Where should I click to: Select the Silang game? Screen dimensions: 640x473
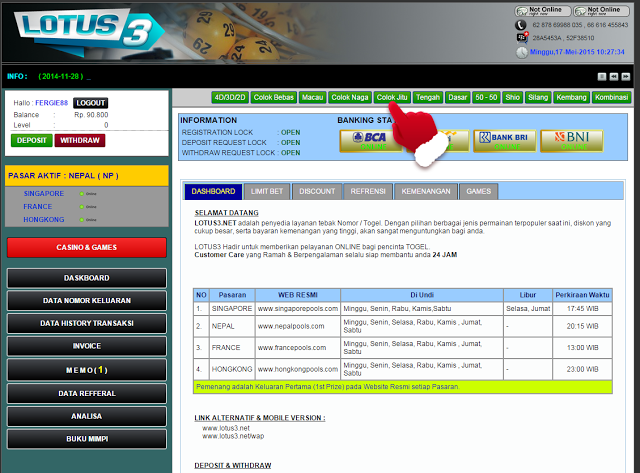tap(538, 98)
